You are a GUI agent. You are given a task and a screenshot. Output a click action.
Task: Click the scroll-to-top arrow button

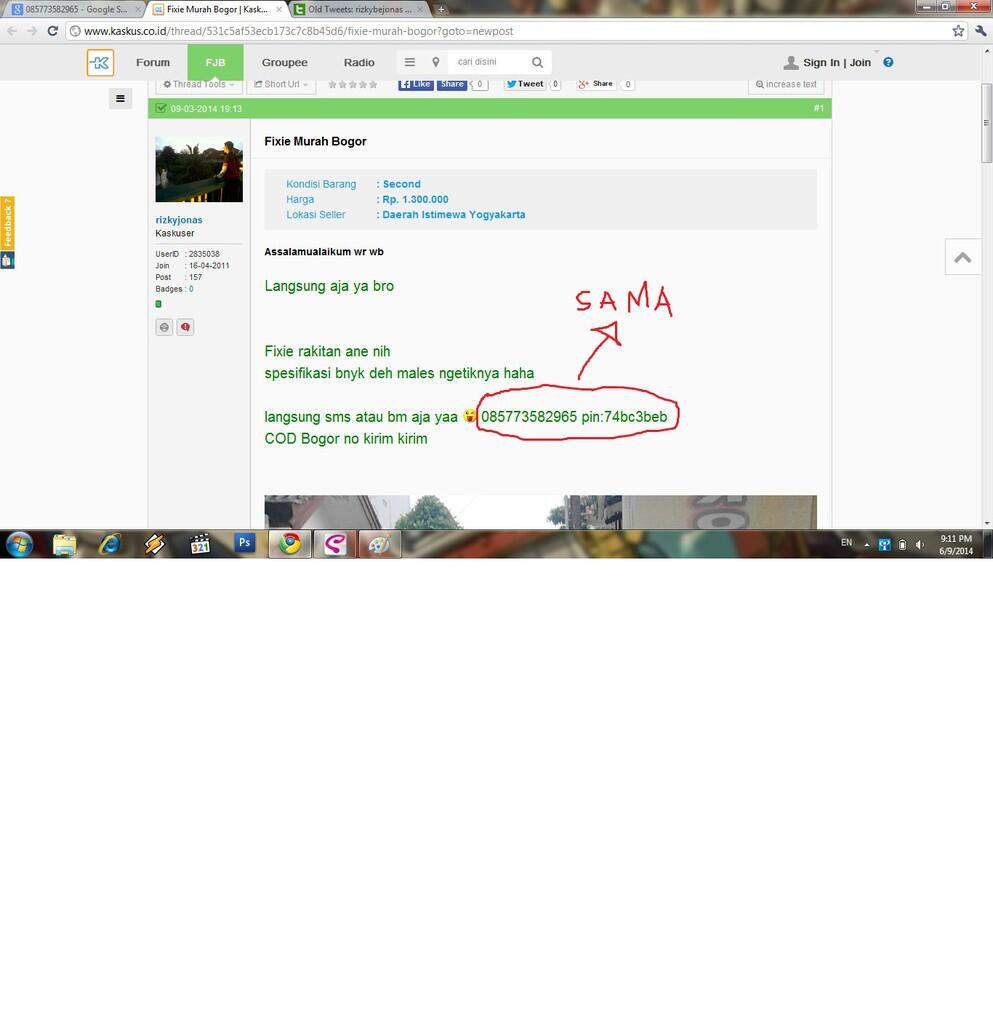click(962, 257)
